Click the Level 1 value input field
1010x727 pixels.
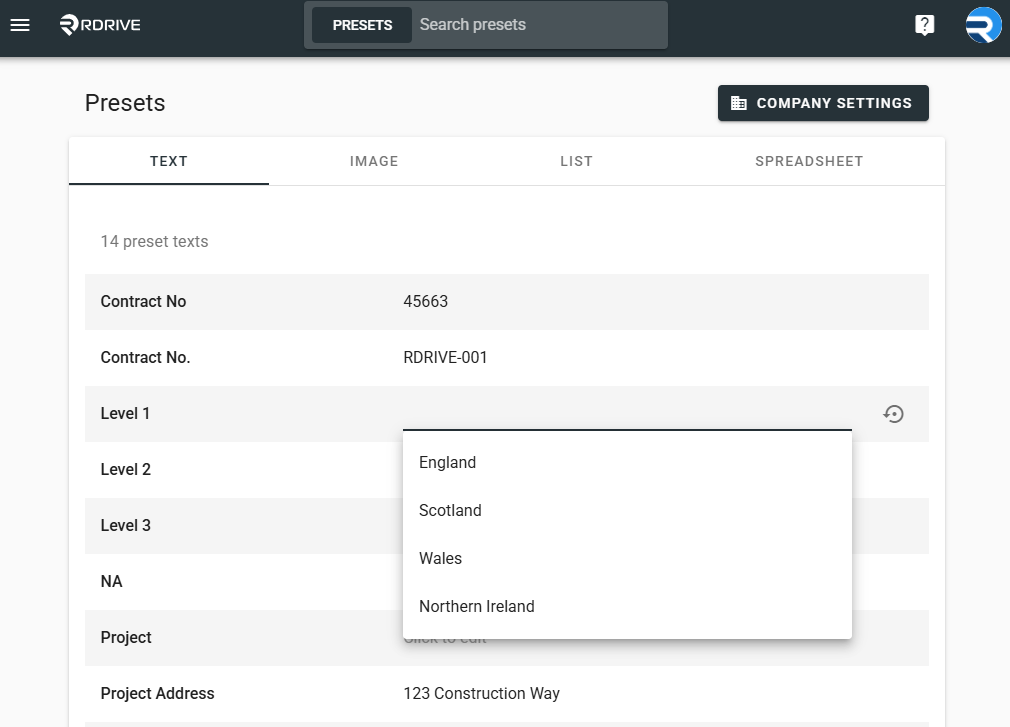click(627, 413)
